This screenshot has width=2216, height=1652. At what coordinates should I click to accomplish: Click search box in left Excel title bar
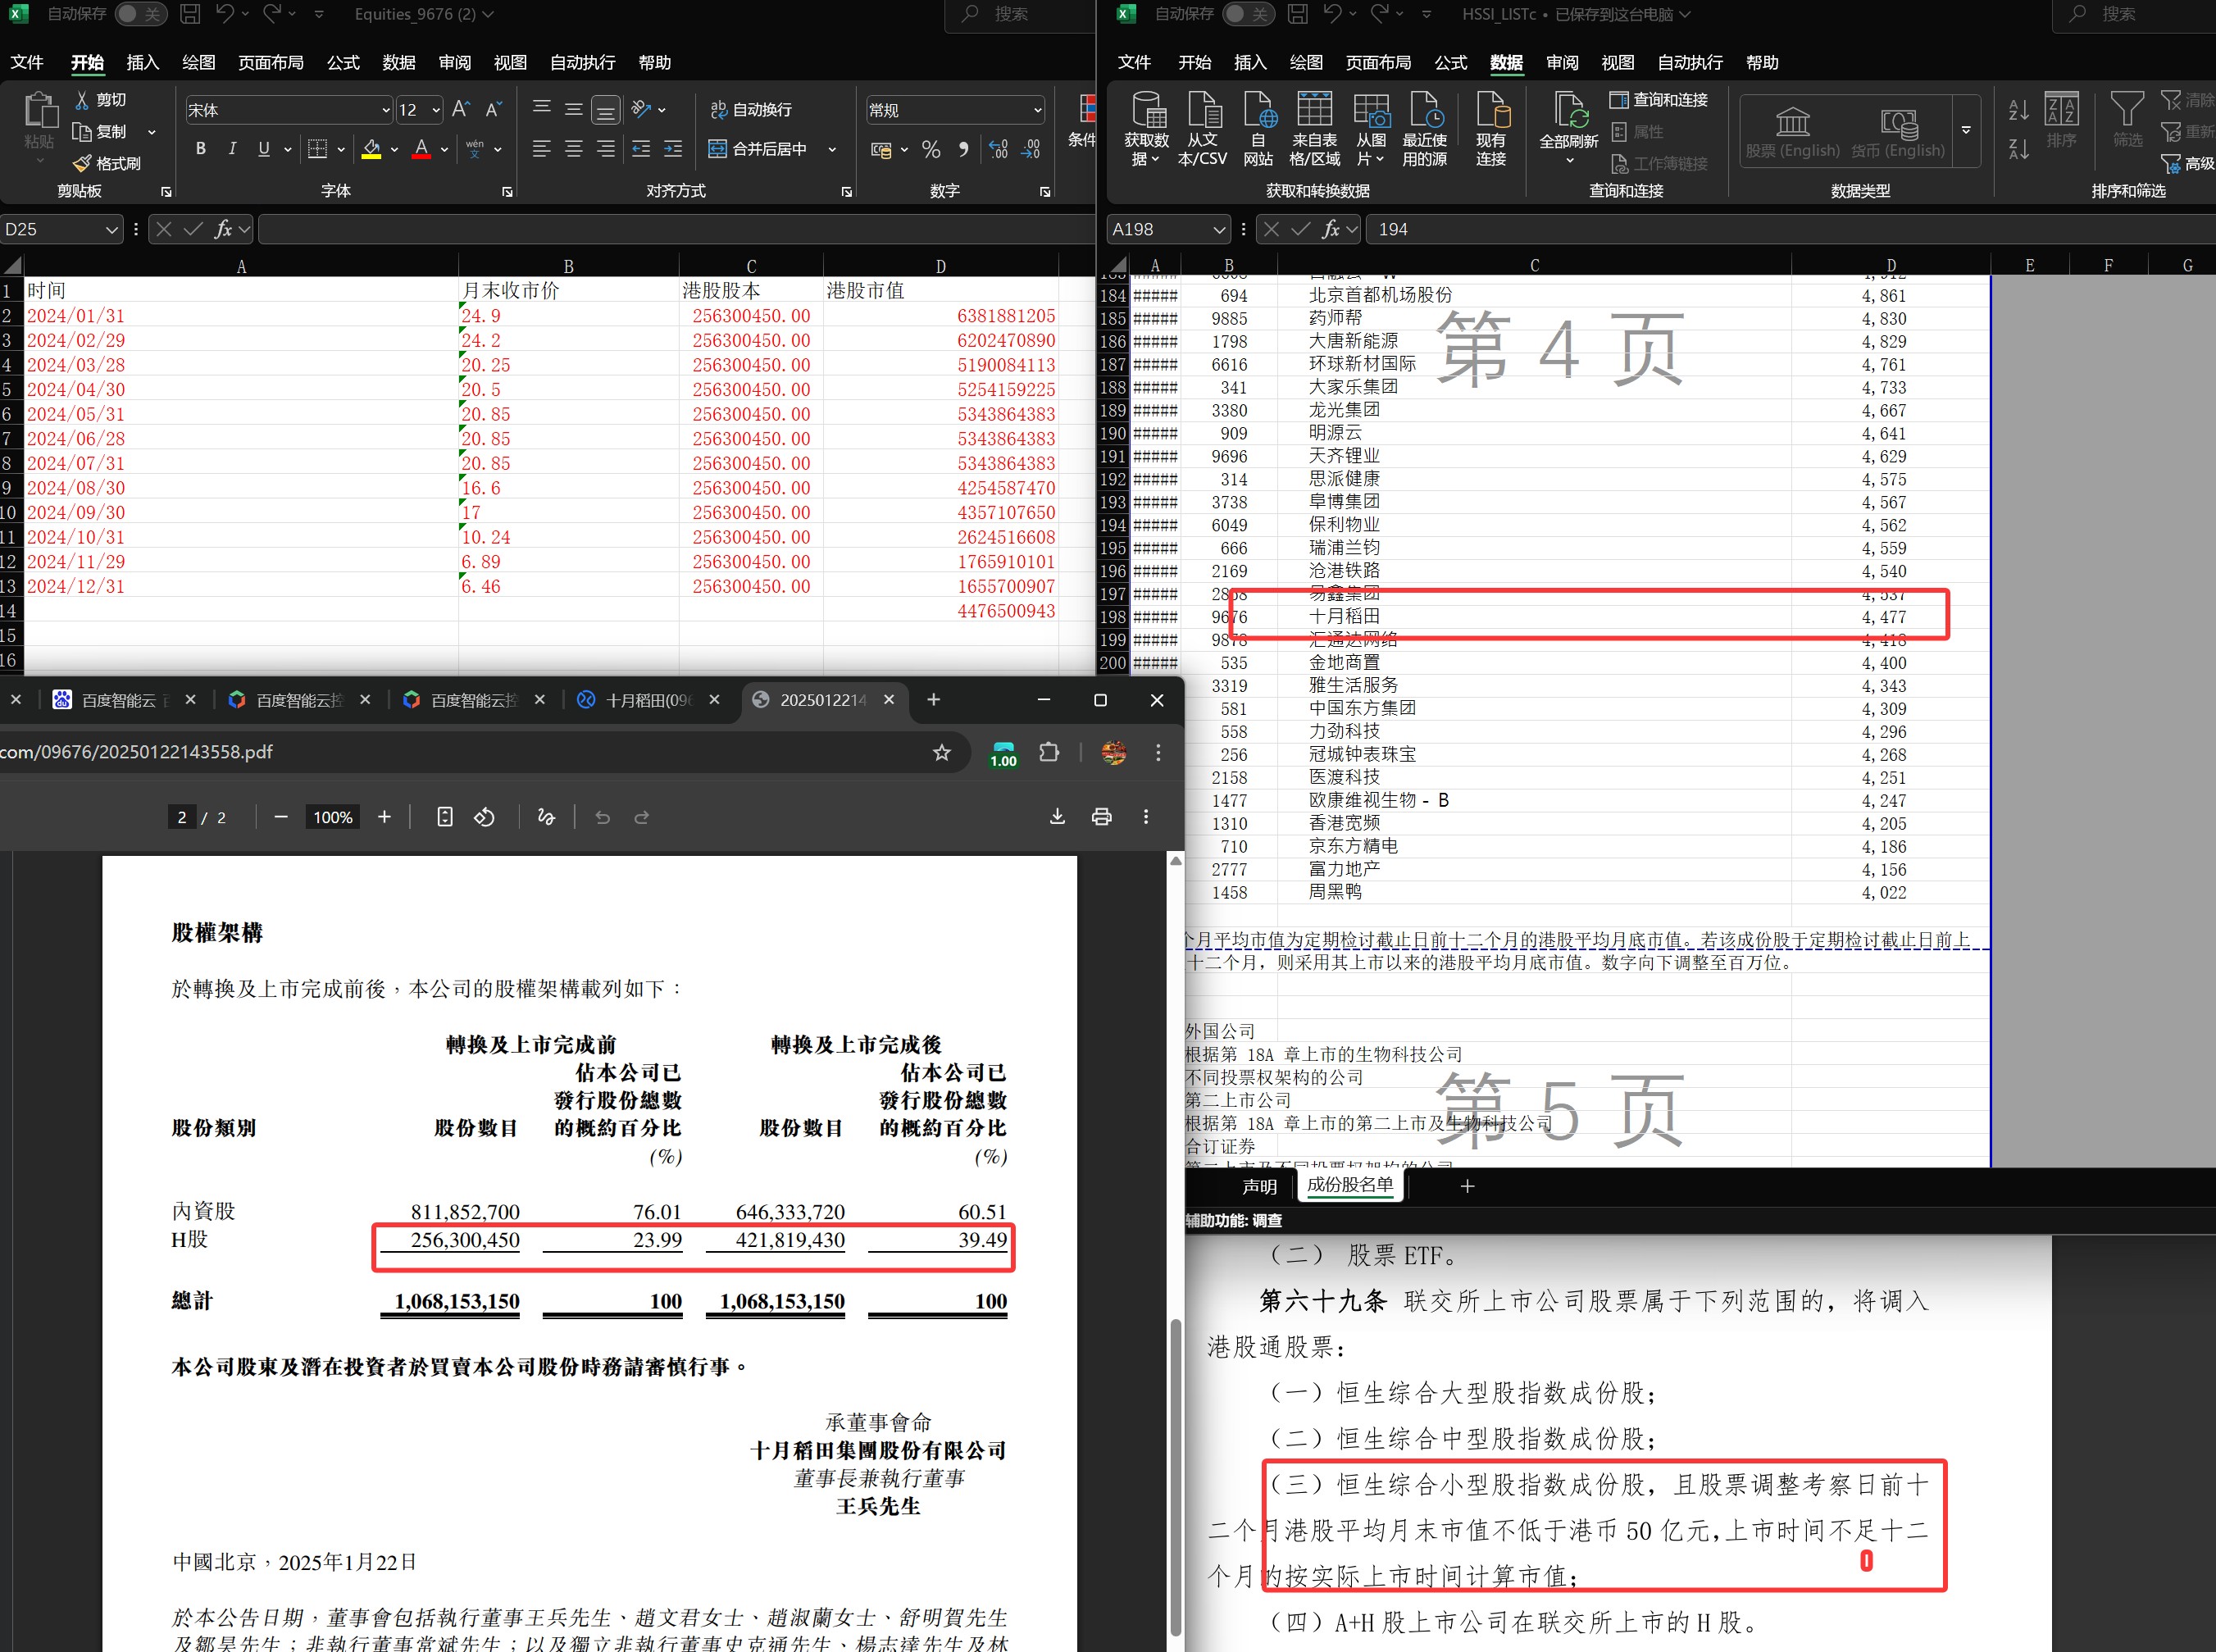1020,14
